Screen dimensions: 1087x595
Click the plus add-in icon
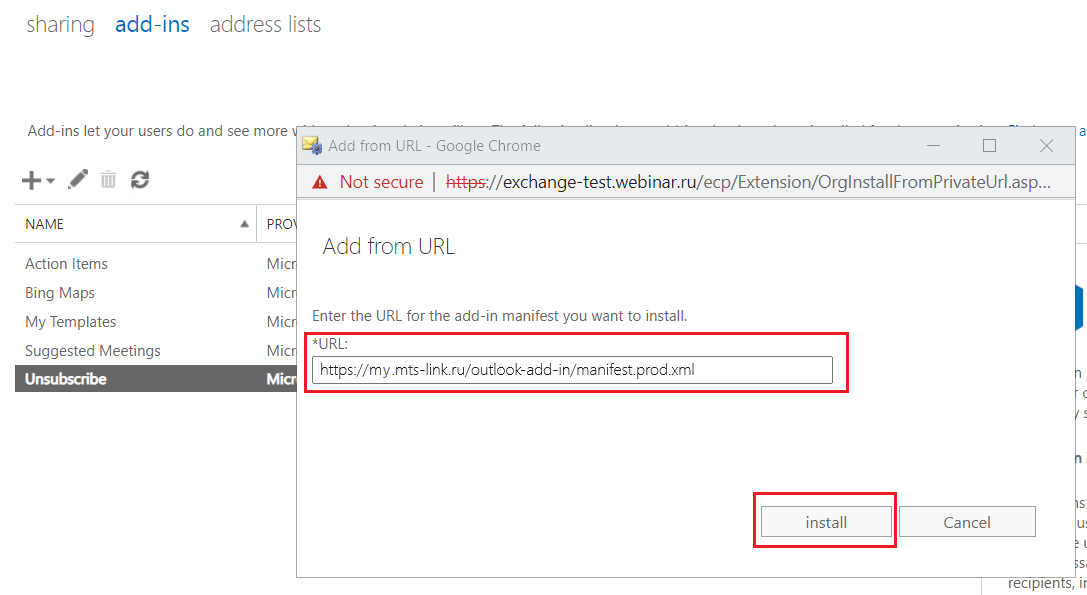[31, 180]
